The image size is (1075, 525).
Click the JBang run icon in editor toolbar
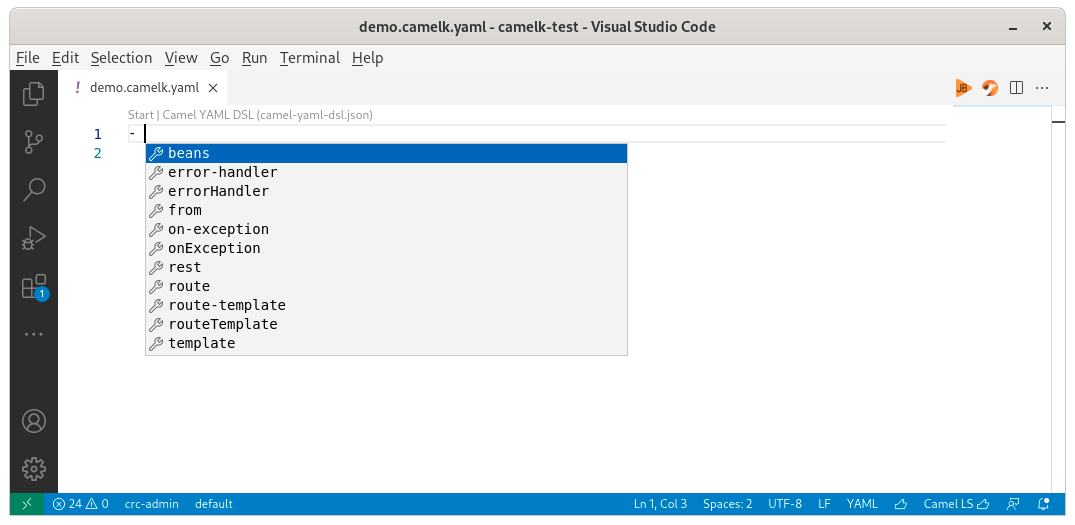962,88
